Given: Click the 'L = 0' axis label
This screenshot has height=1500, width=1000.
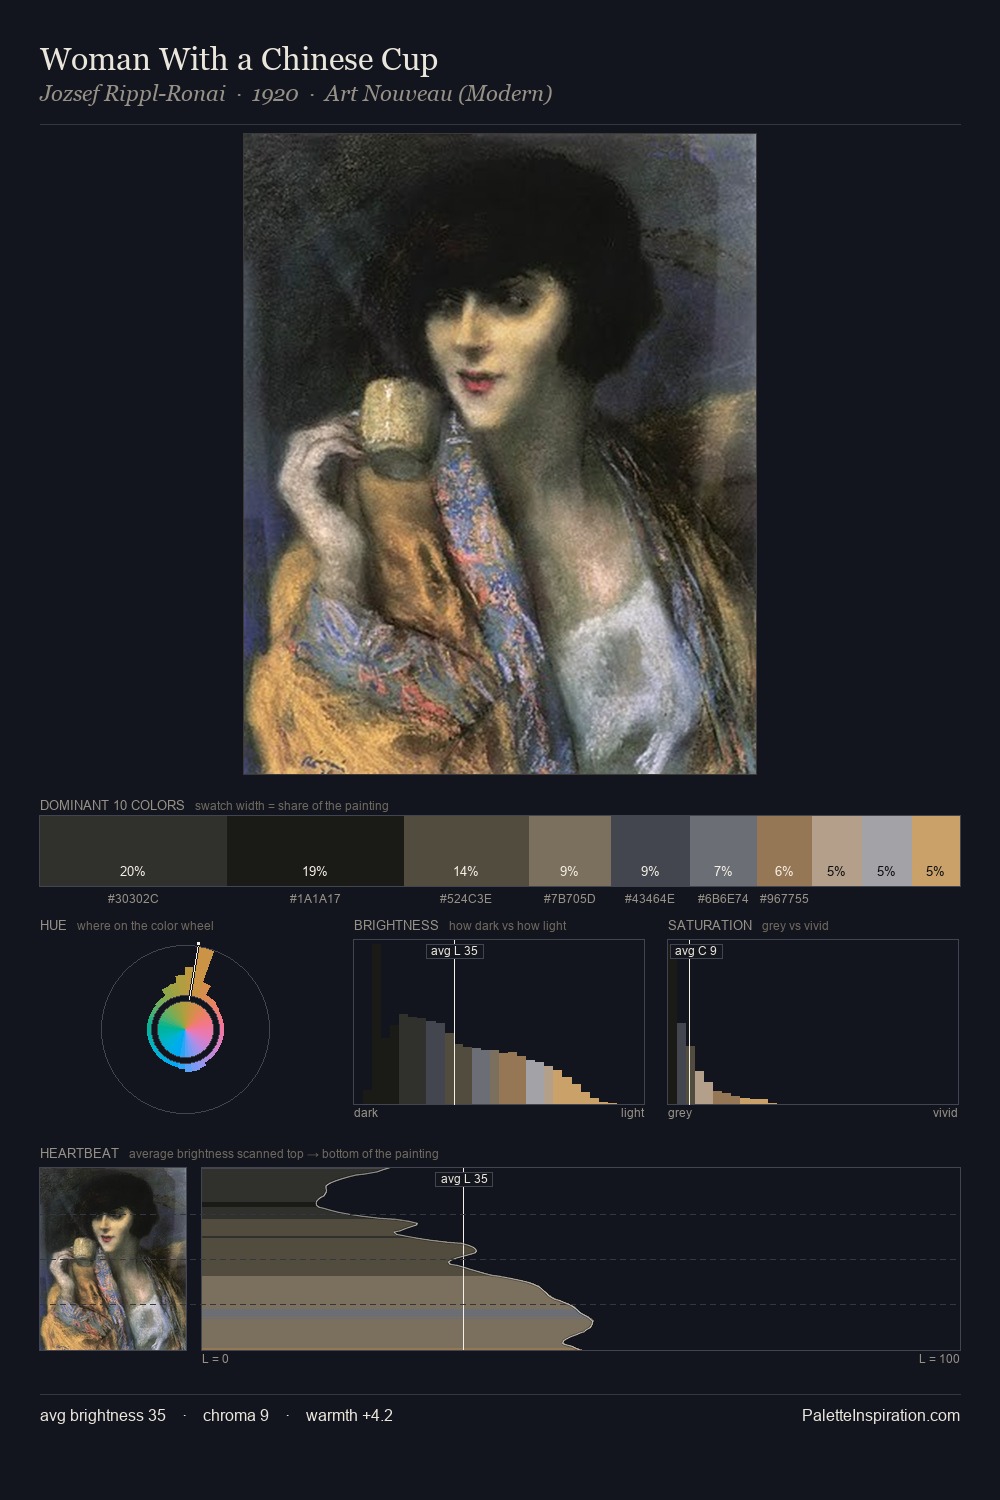Looking at the screenshot, I should (x=215, y=1359).
